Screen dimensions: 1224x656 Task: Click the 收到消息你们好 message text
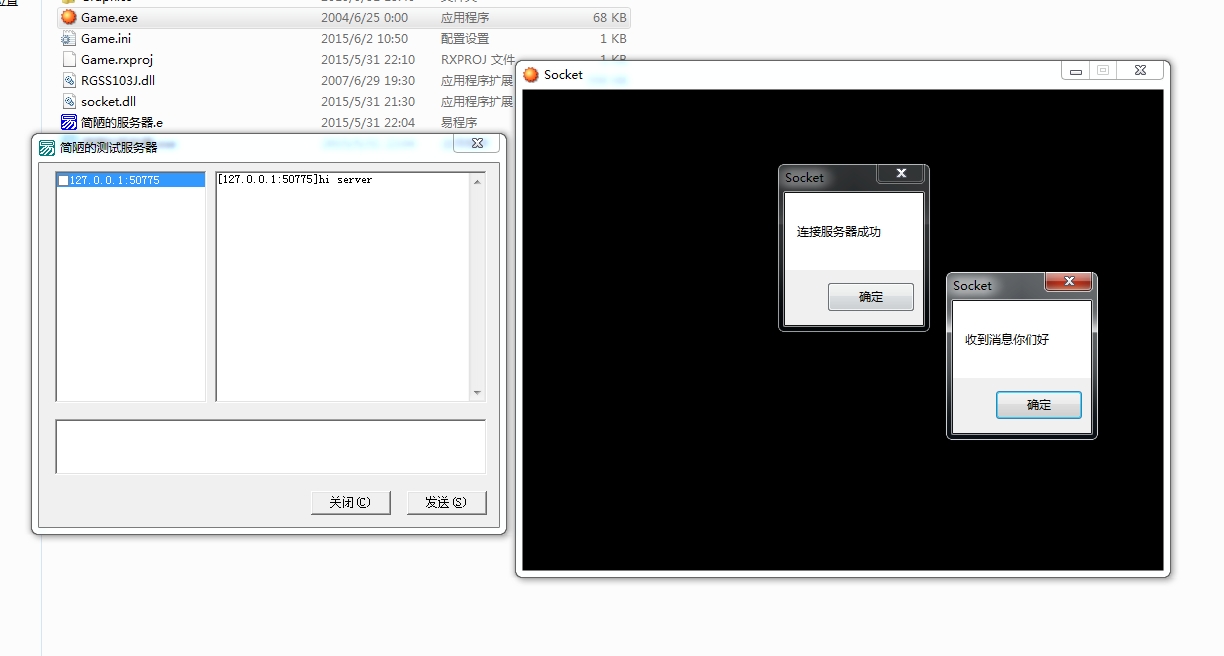1007,340
